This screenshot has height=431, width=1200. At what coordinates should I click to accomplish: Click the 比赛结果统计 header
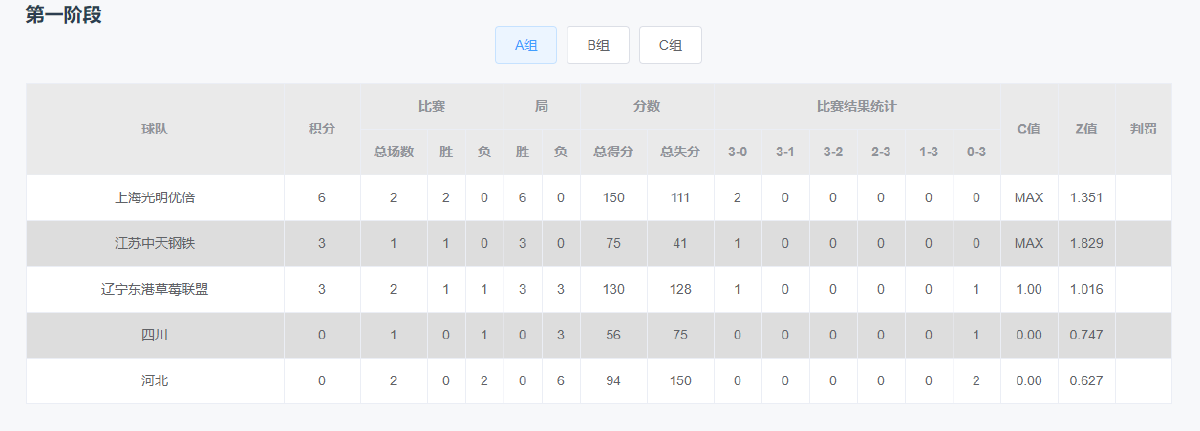(x=857, y=106)
